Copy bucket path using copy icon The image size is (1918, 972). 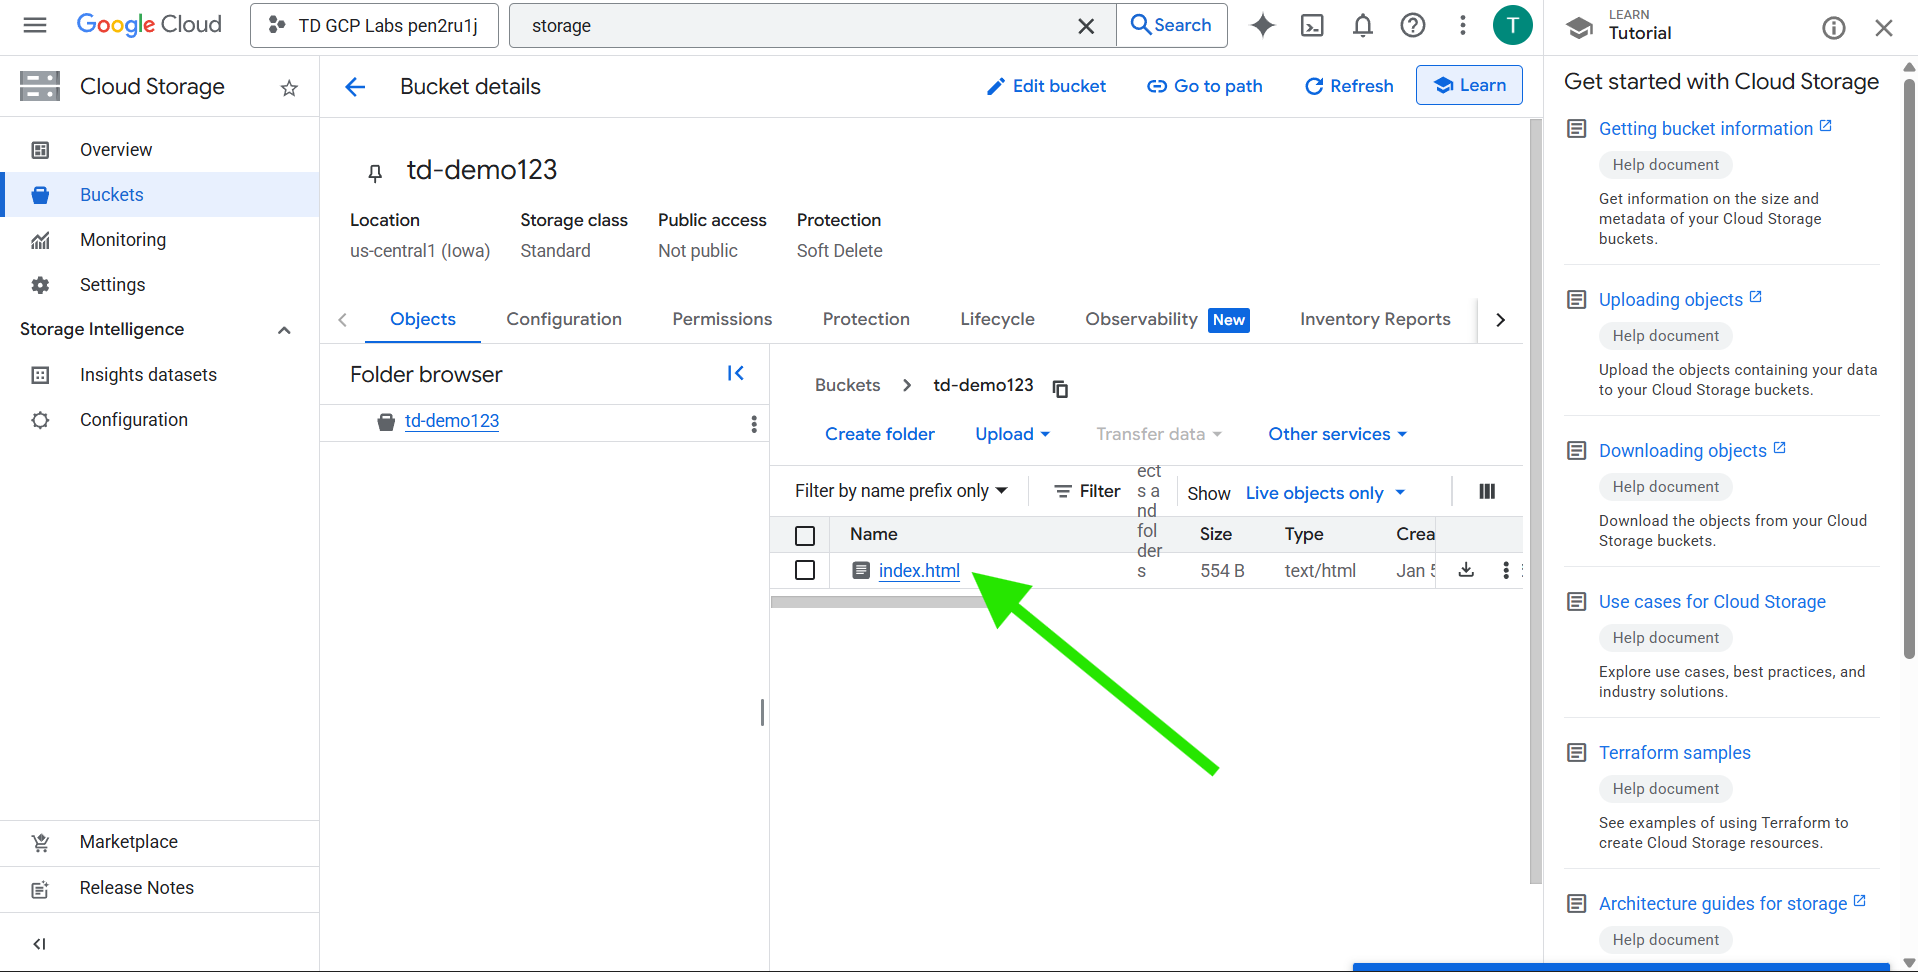(x=1060, y=388)
